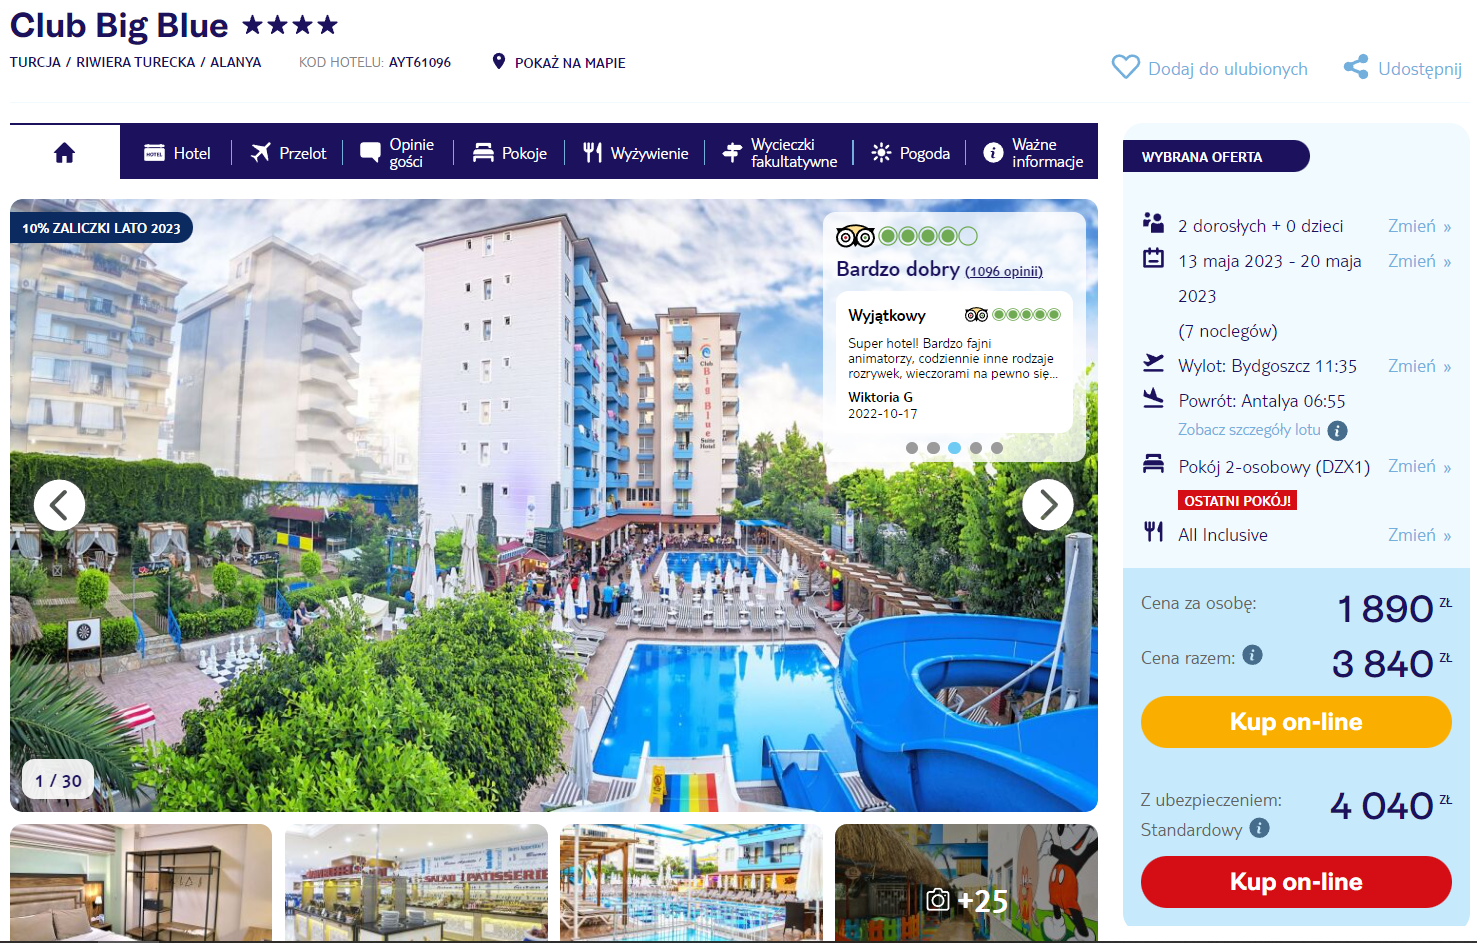Open the home tab icon

tap(65, 152)
